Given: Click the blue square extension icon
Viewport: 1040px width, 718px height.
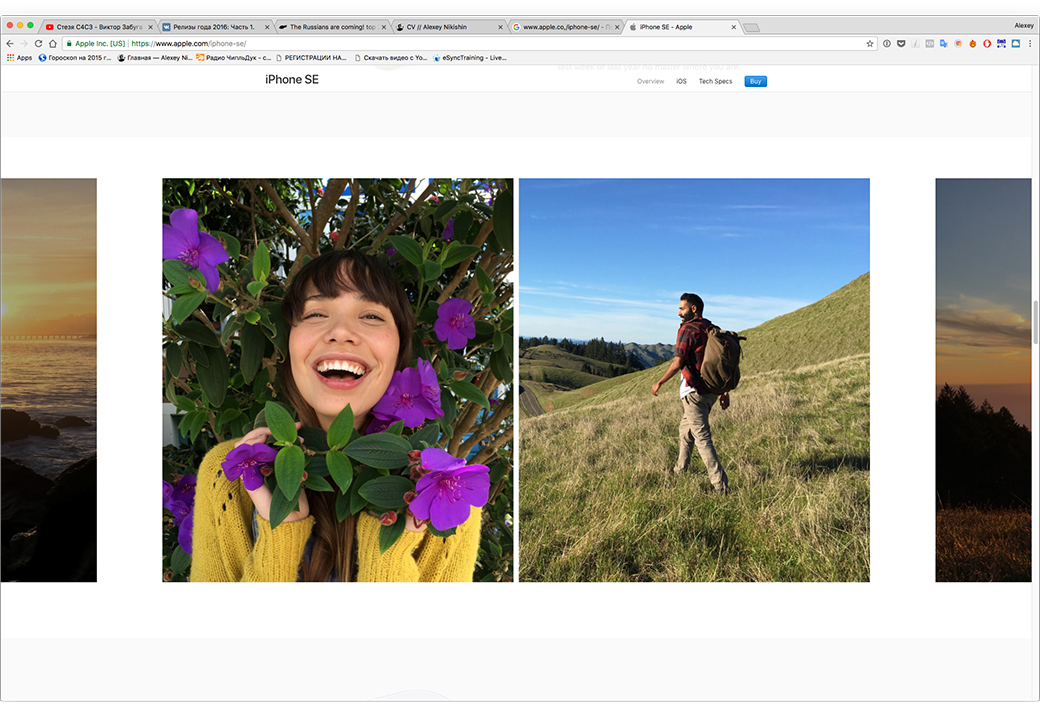Looking at the screenshot, I should tap(1015, 44).
